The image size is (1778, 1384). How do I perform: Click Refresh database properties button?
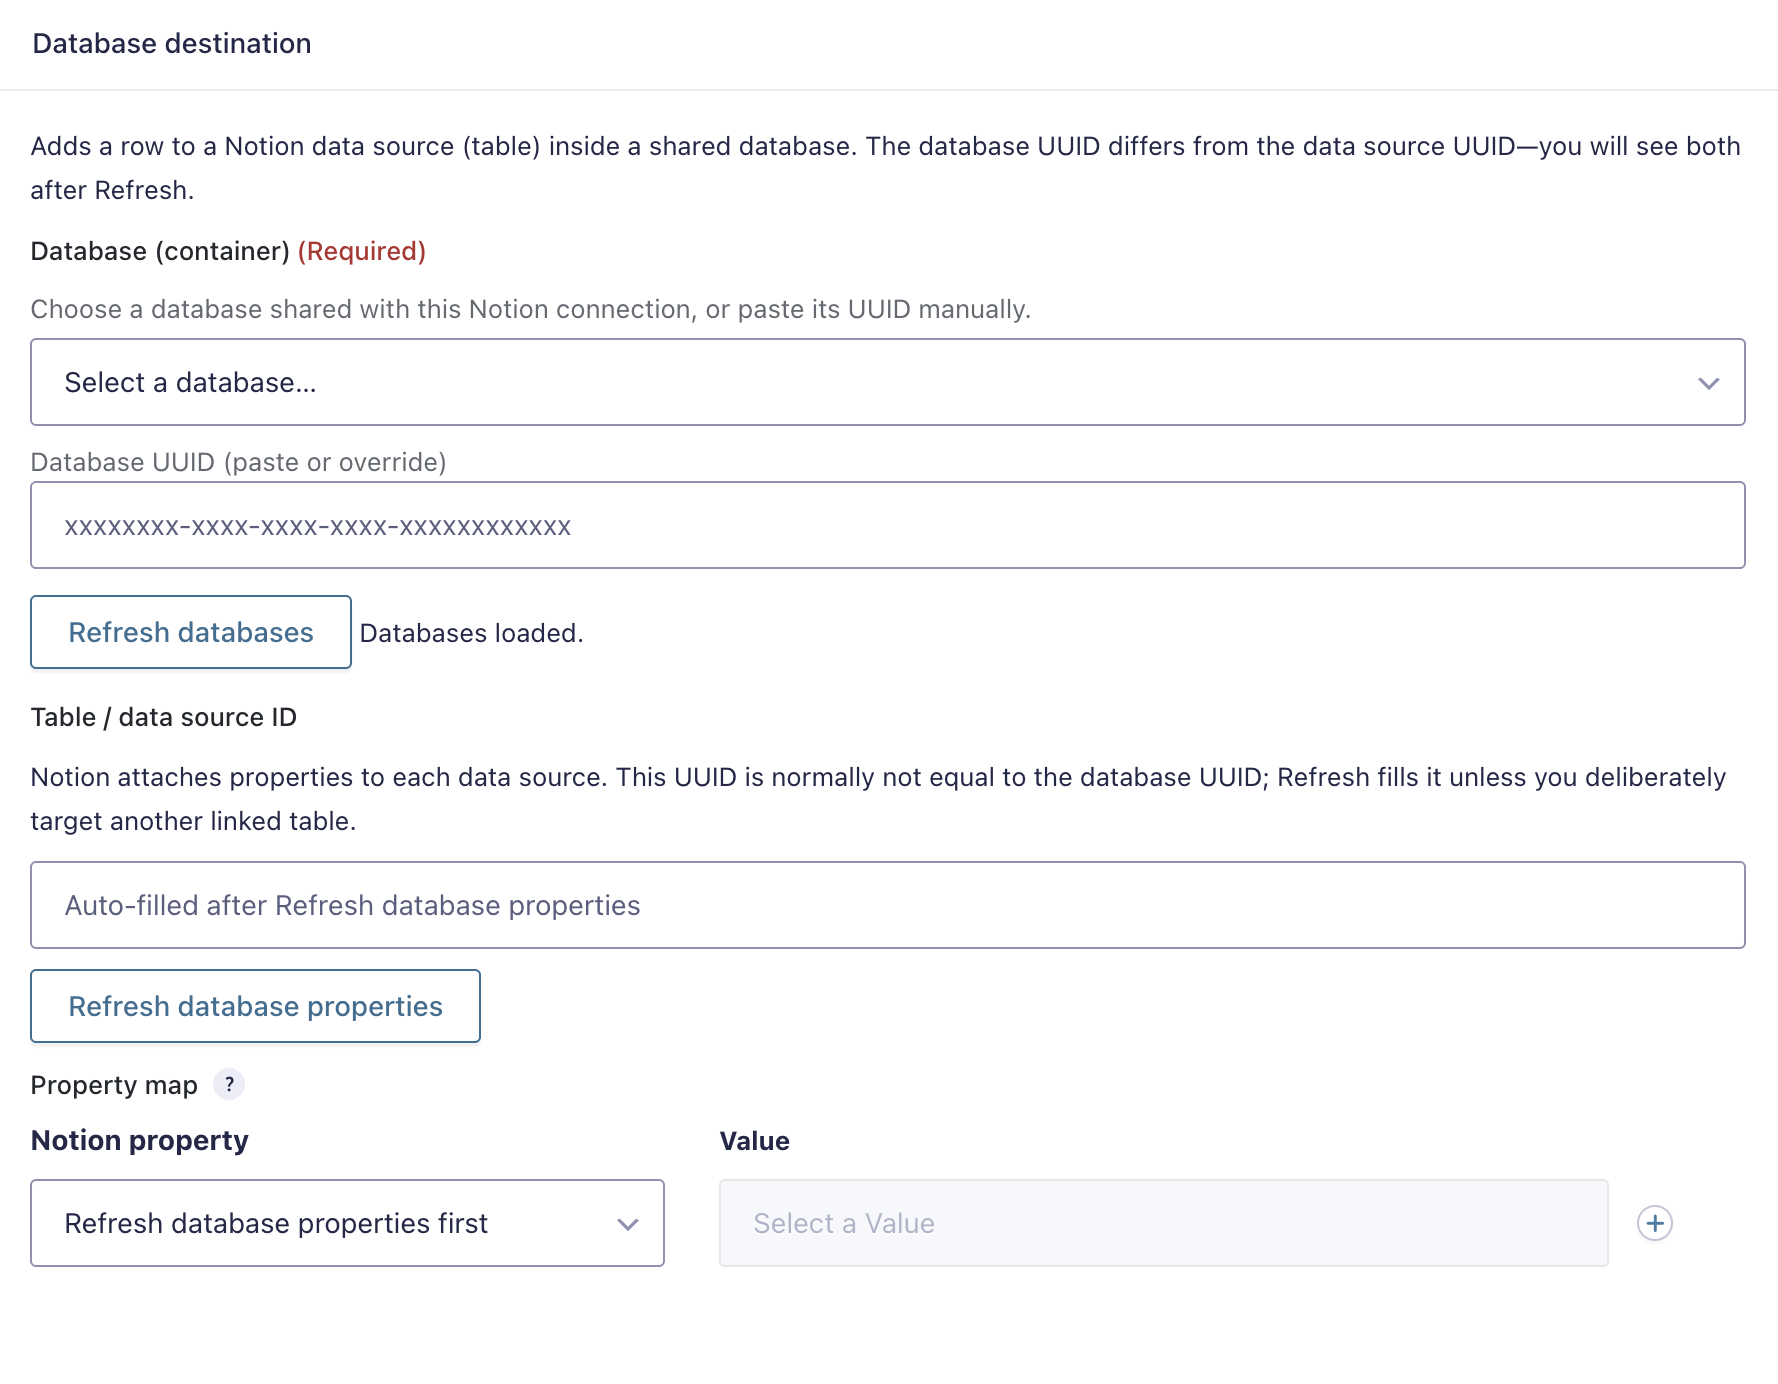coord(256,1006)
